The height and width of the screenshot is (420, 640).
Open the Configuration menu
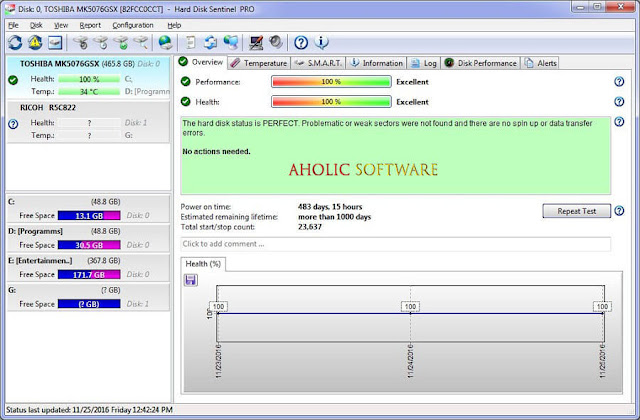coord(133,25)
